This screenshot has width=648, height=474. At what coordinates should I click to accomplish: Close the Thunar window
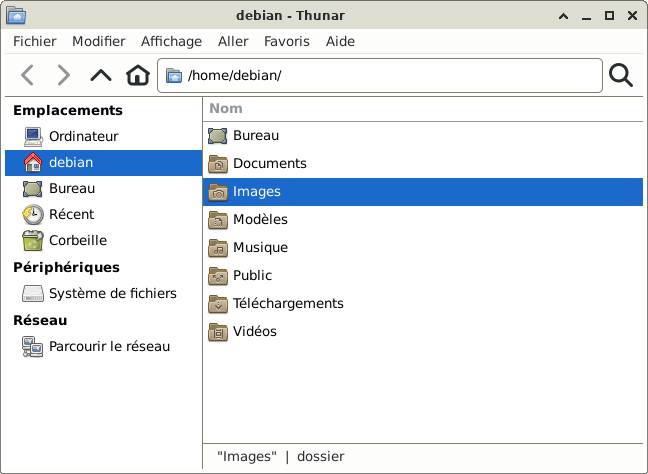click(x=632, y=16)
